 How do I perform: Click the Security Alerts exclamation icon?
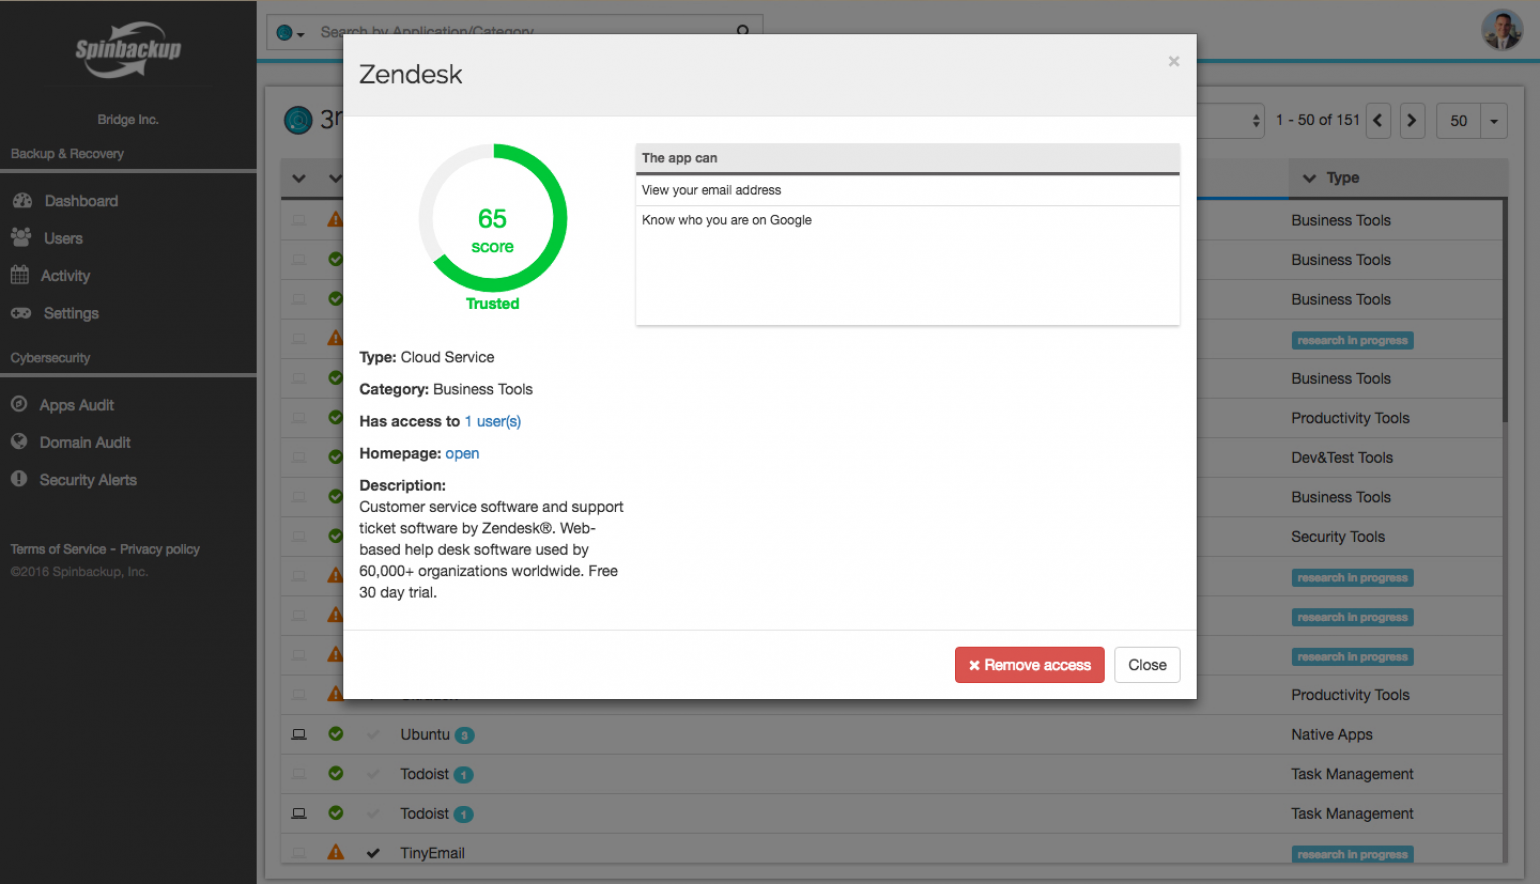pos(19,479)
